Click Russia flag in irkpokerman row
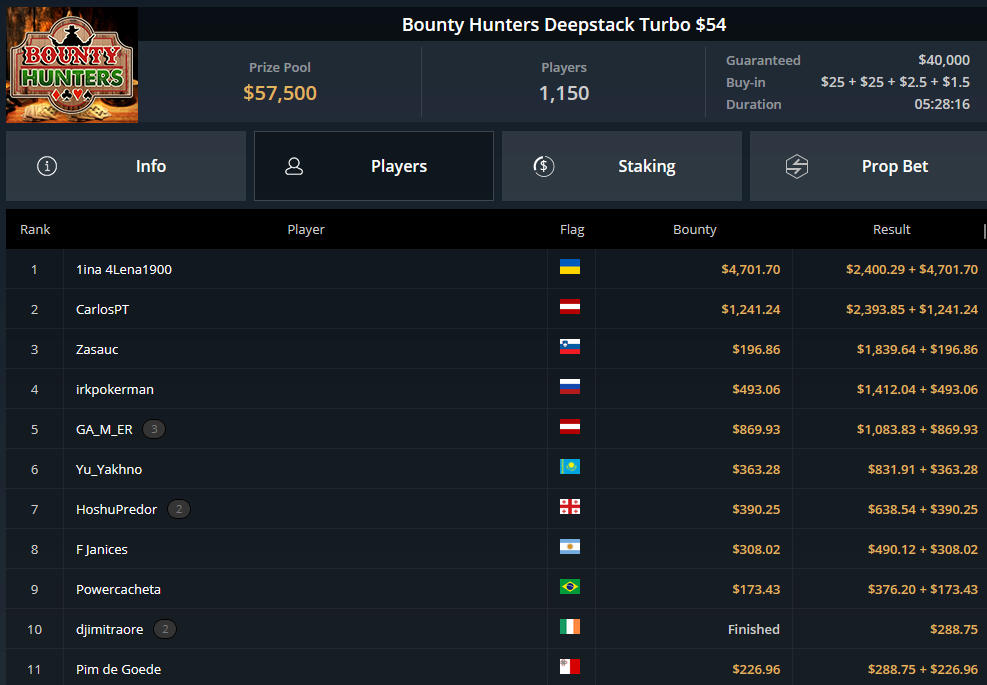 pyautogui.click(x=570, y=387)
